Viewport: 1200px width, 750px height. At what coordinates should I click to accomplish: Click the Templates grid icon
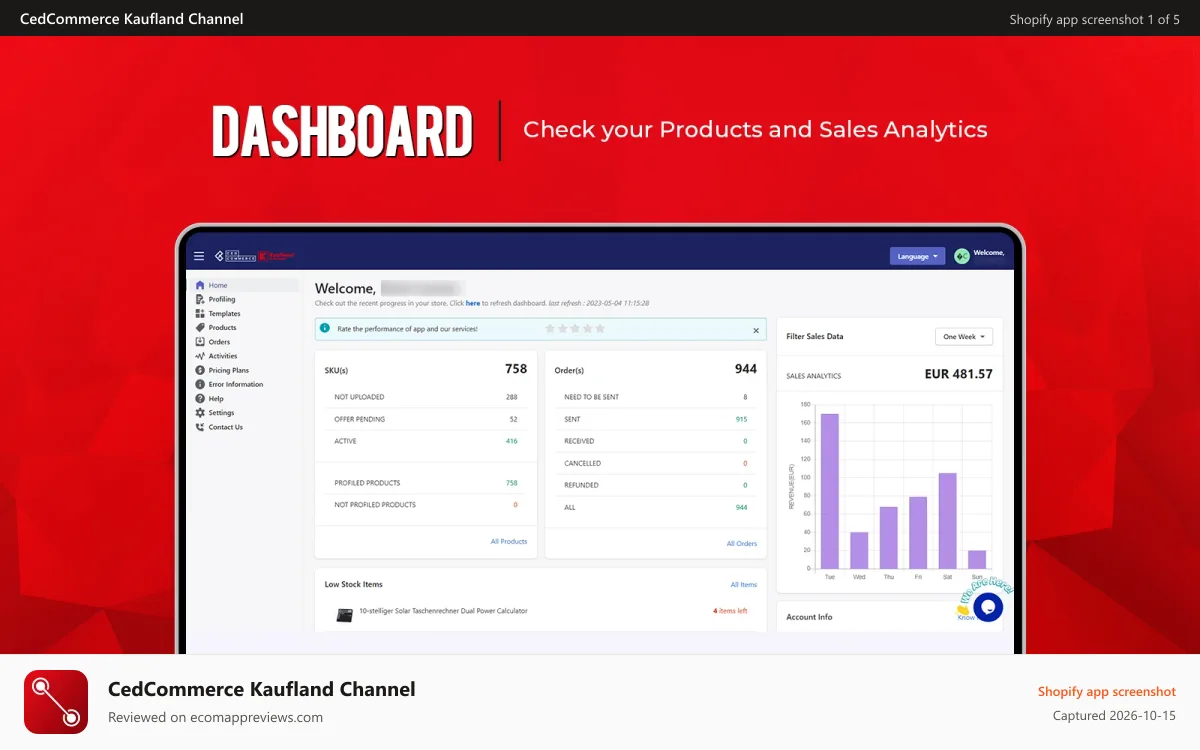pos(200,313)
